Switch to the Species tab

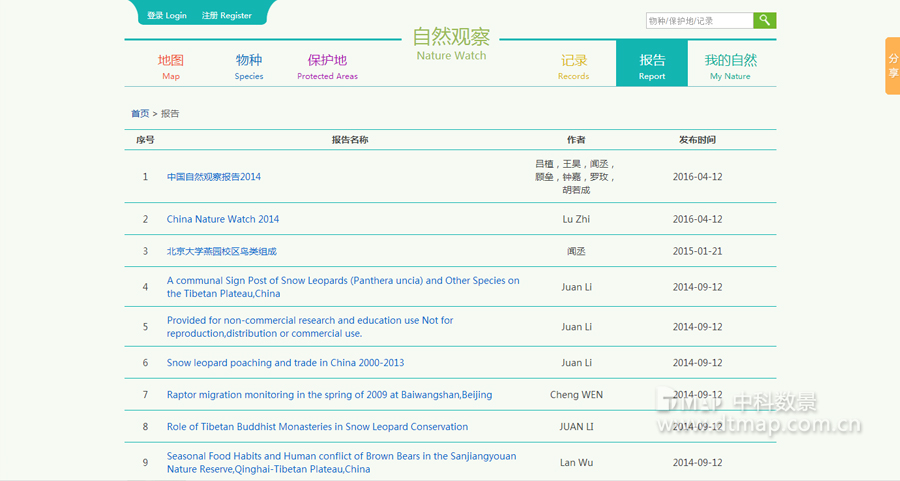249,66
